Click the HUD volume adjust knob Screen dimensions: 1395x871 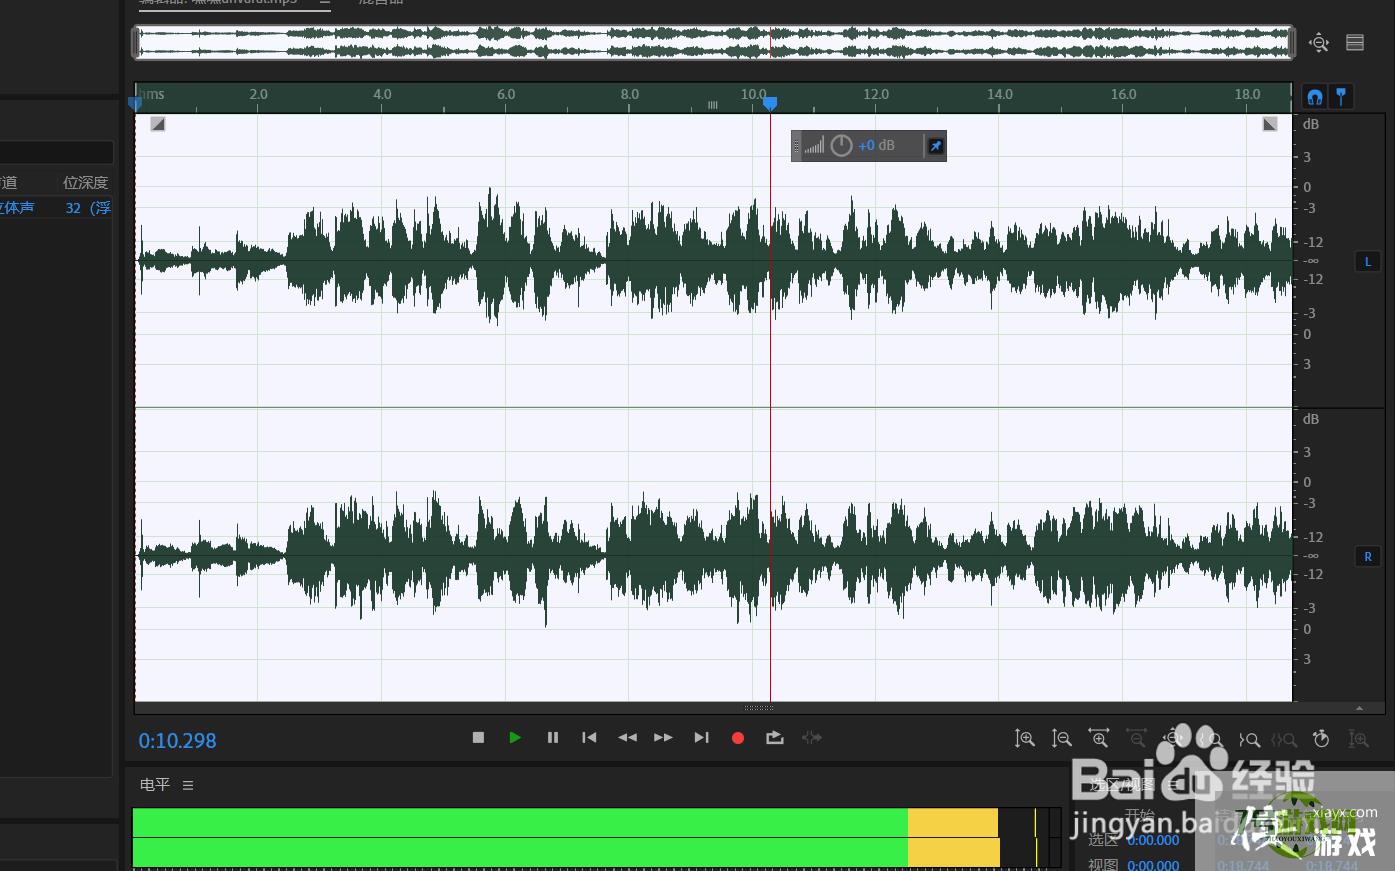tap(841, 146)
